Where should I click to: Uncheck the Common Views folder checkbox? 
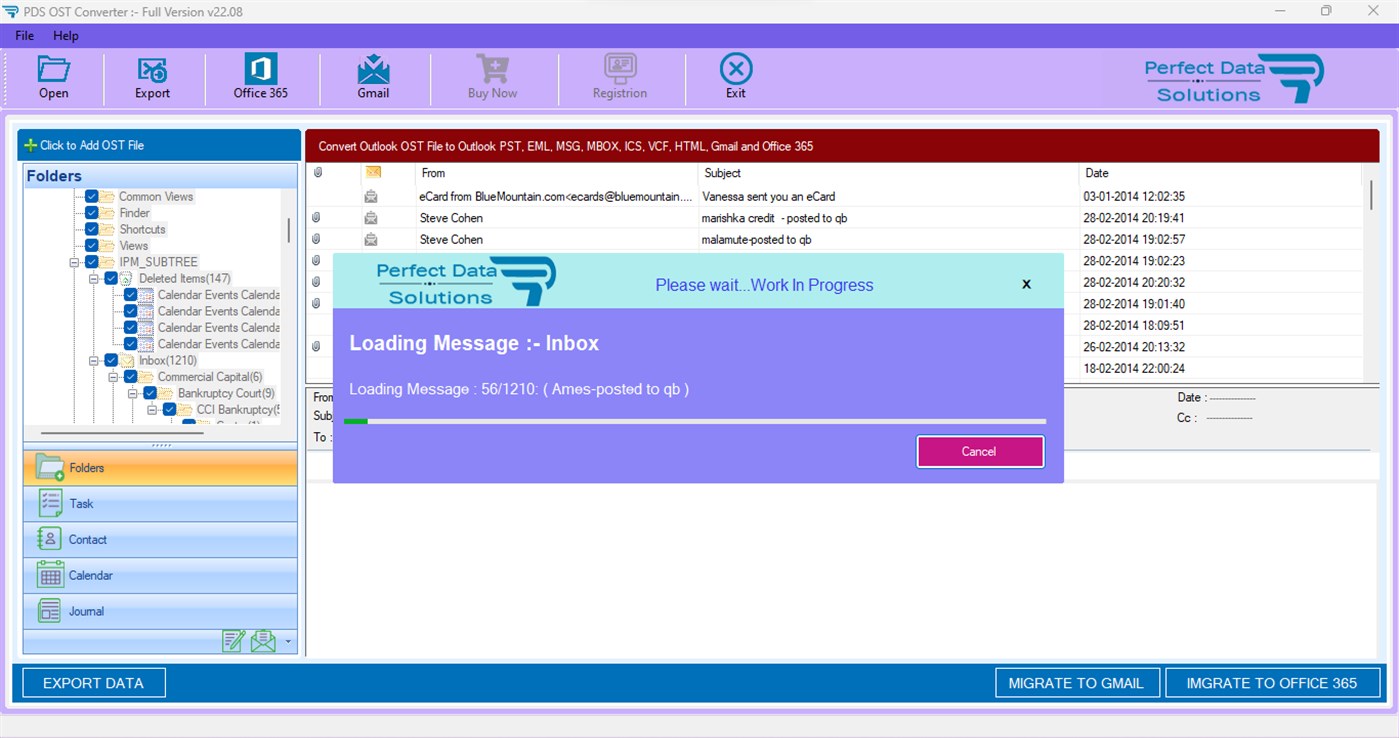89,196
